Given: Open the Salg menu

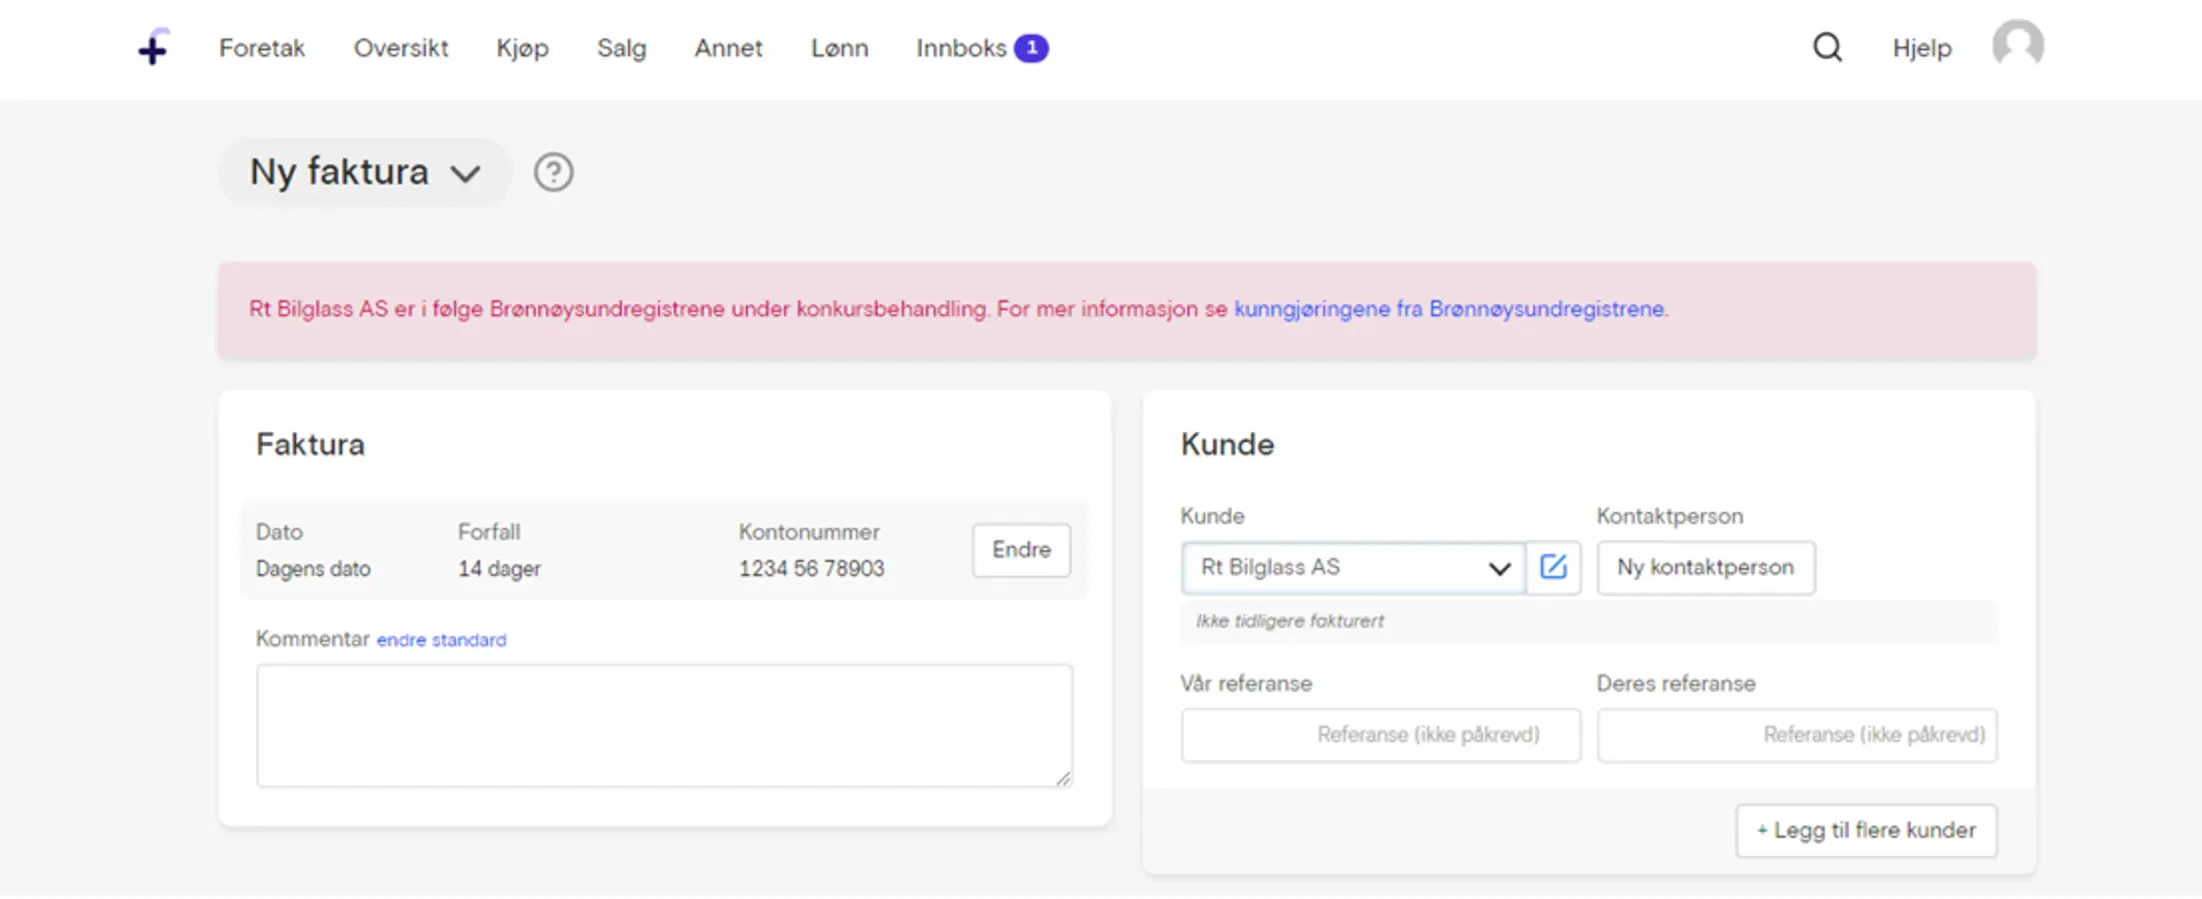Looking at the screenshot, I should tap(621, 48).
